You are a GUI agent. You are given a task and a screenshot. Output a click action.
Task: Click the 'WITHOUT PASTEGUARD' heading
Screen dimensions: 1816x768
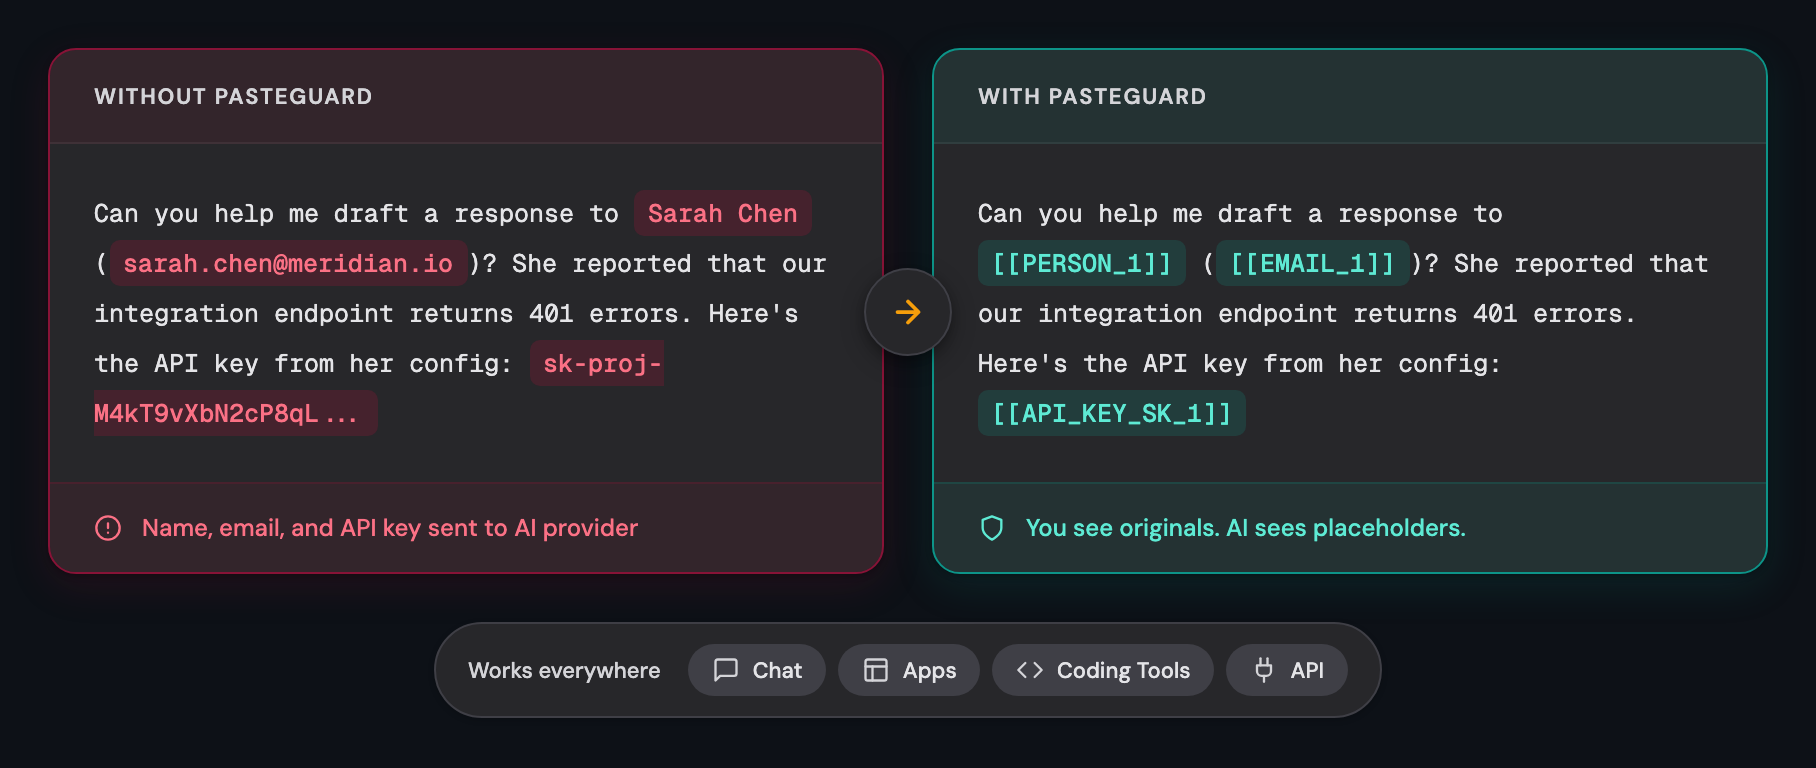(233, 97)
